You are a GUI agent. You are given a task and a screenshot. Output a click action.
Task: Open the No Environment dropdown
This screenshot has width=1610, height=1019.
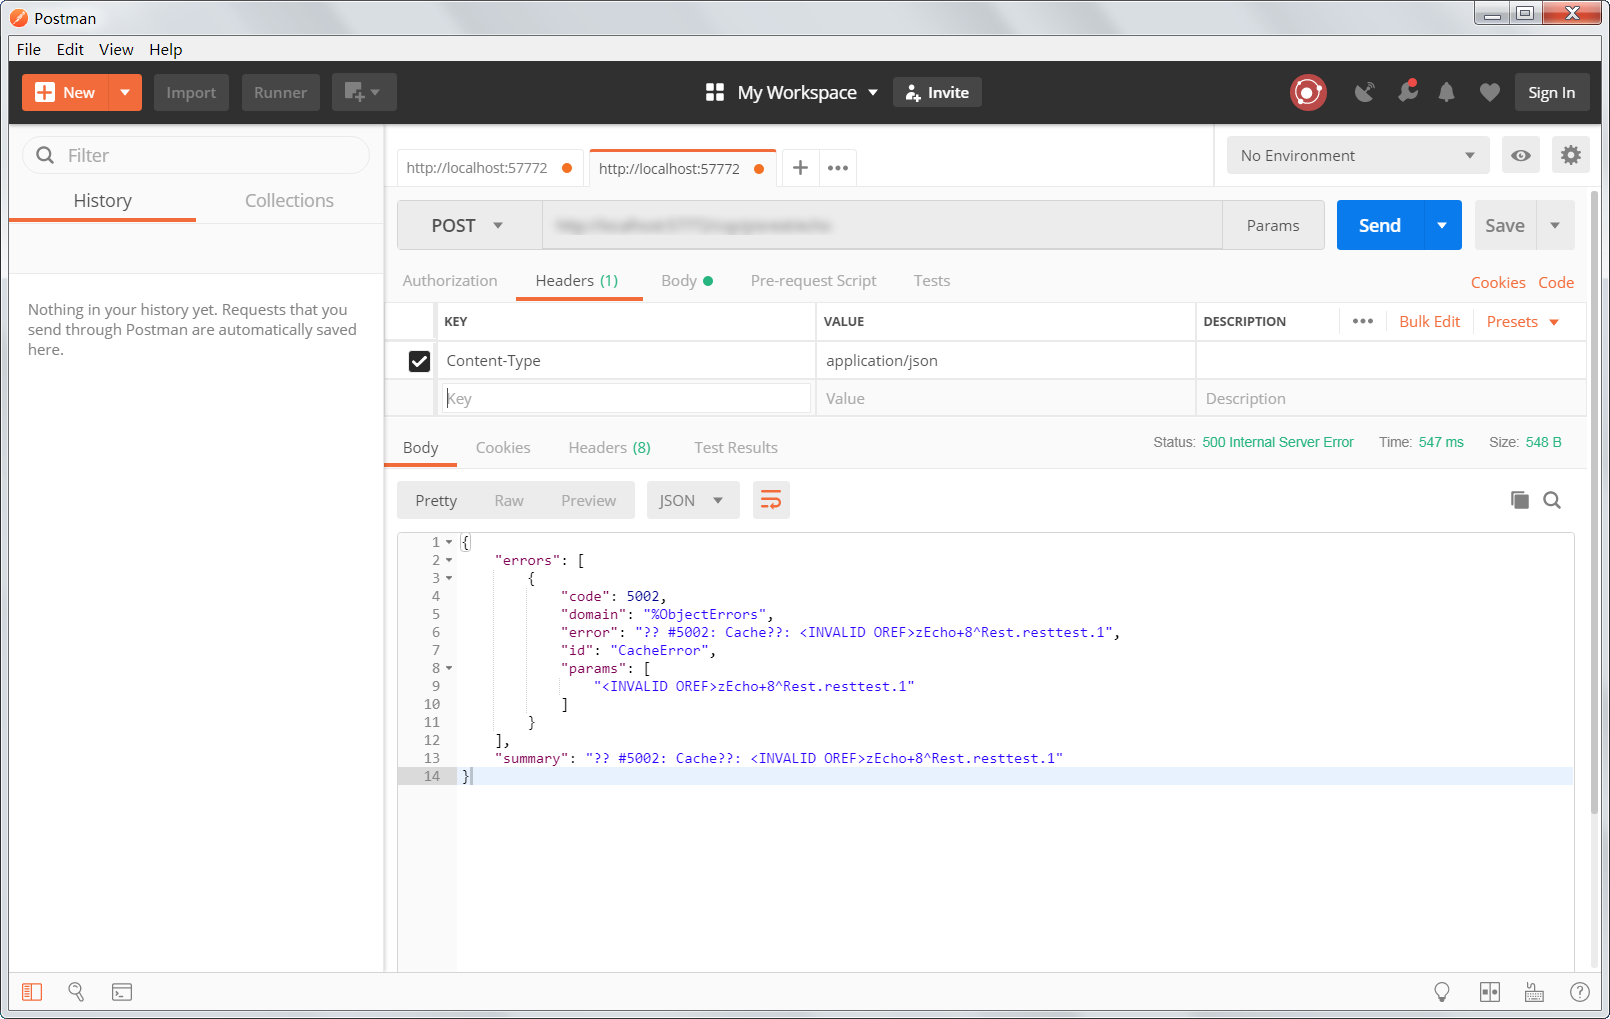(x=1358, y=156)
